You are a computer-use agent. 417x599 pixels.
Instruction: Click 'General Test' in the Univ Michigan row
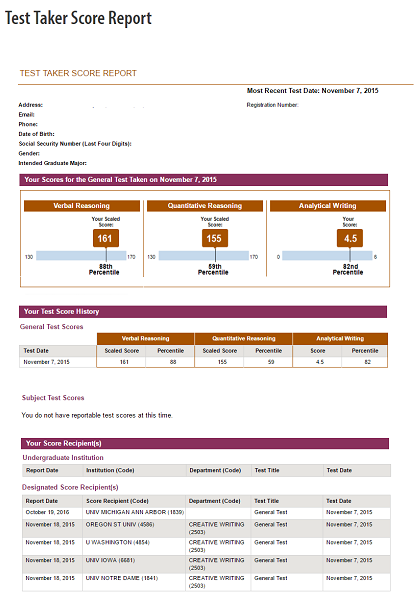pos(271,512)
